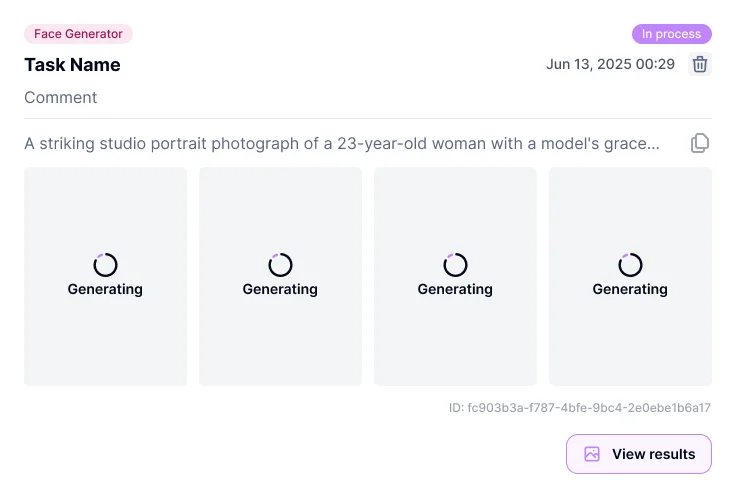
Task: Click the third image's loading spinner
Action: pos(455,264)
